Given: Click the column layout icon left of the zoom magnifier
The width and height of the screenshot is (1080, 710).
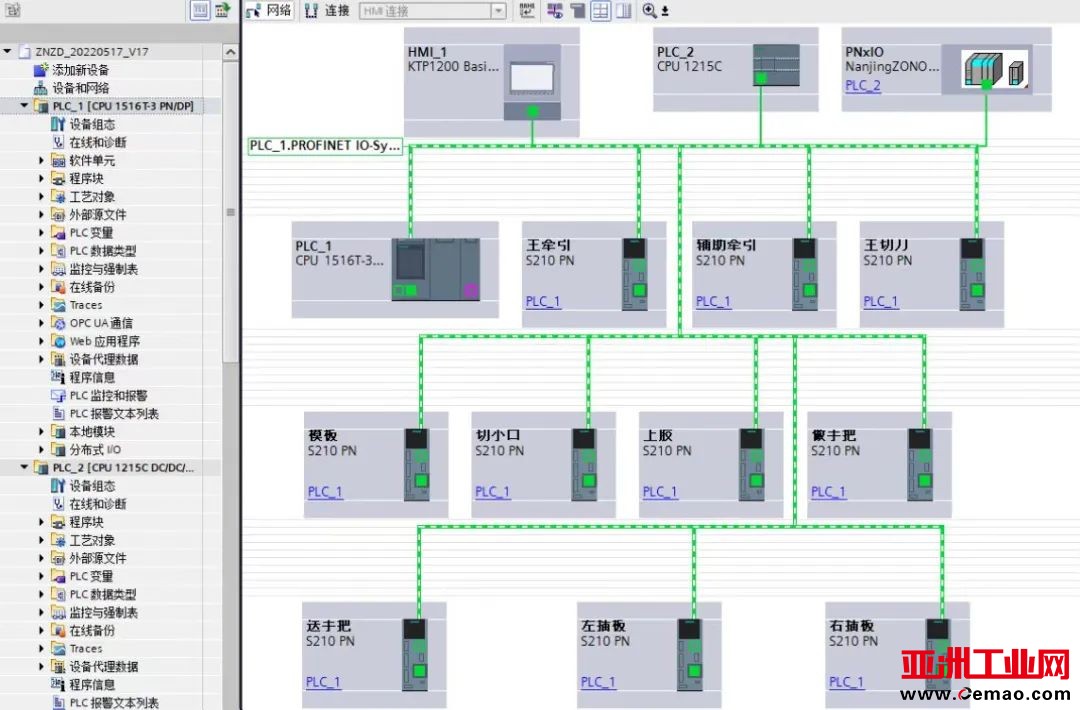Looking at the screenshot, I should pyautogui.click(x=624, y=10).
